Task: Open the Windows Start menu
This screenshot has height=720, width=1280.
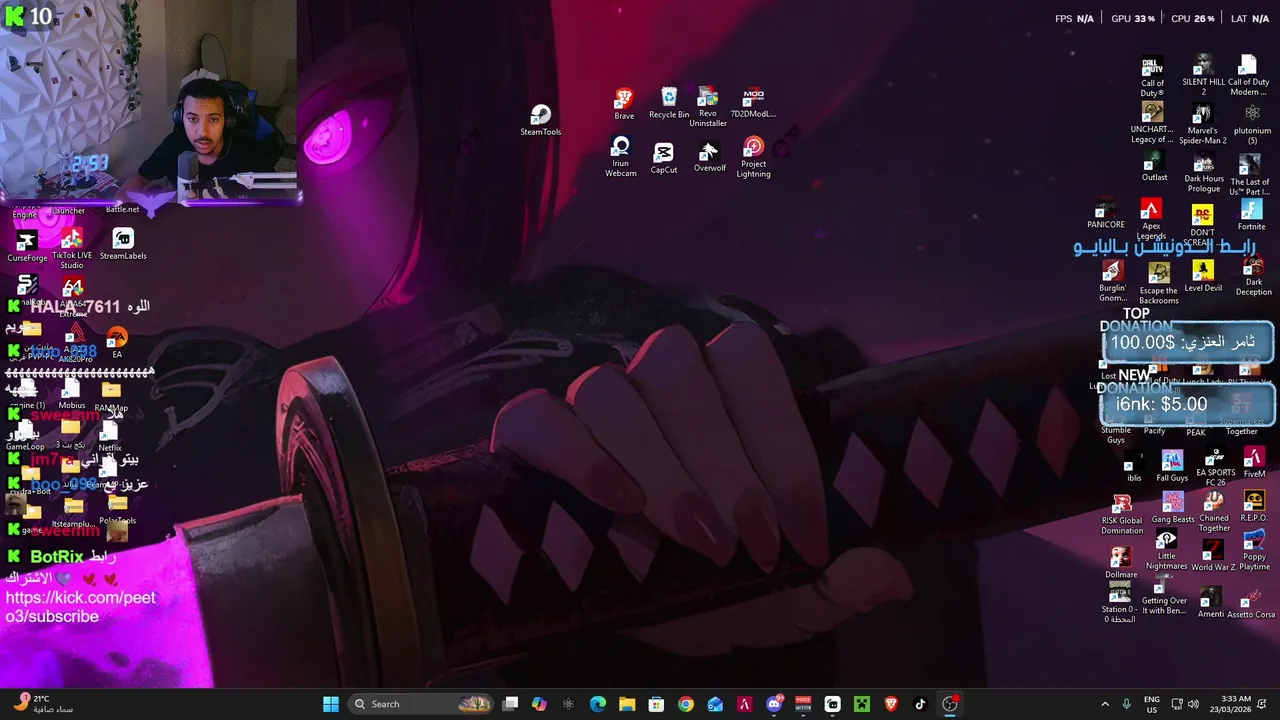Action: click(331, 704)
